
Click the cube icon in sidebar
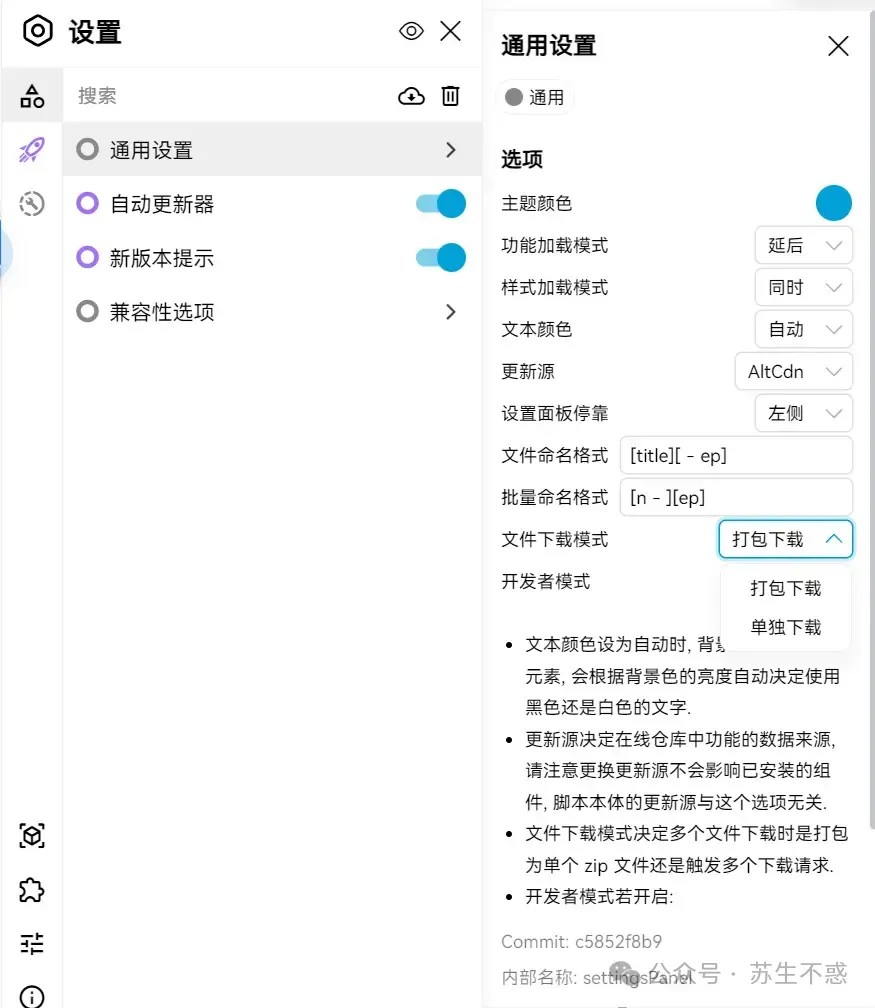pyautogui.click(x=32, y=835)
